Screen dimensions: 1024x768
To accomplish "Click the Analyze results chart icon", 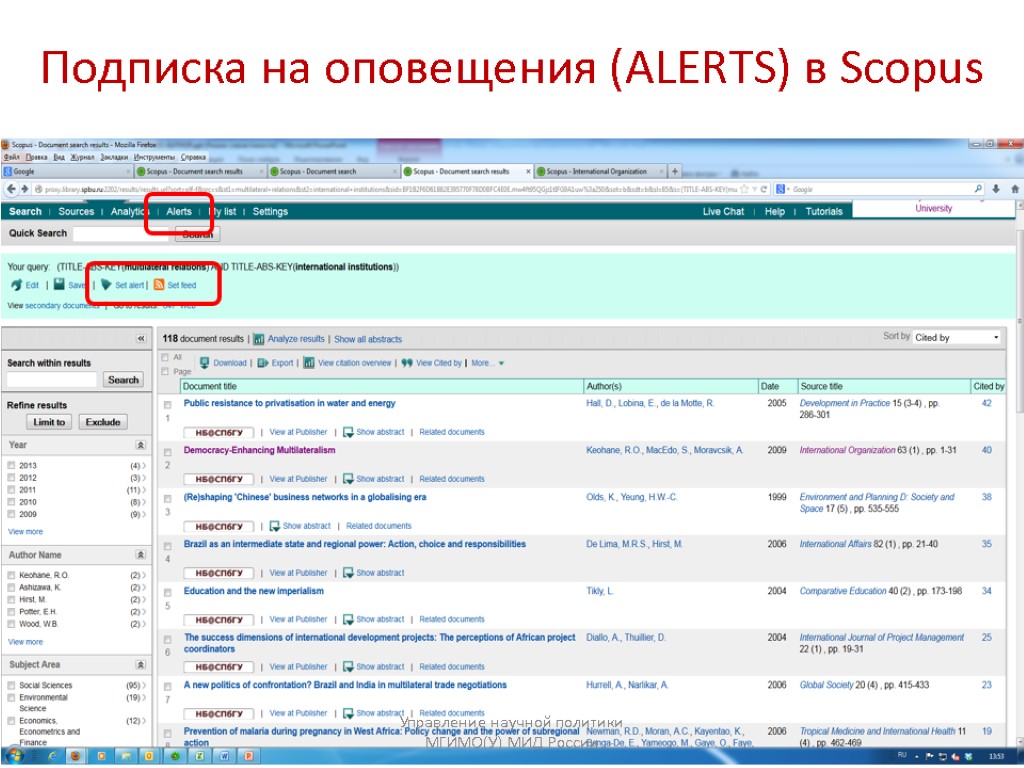I will coord(259,339).
